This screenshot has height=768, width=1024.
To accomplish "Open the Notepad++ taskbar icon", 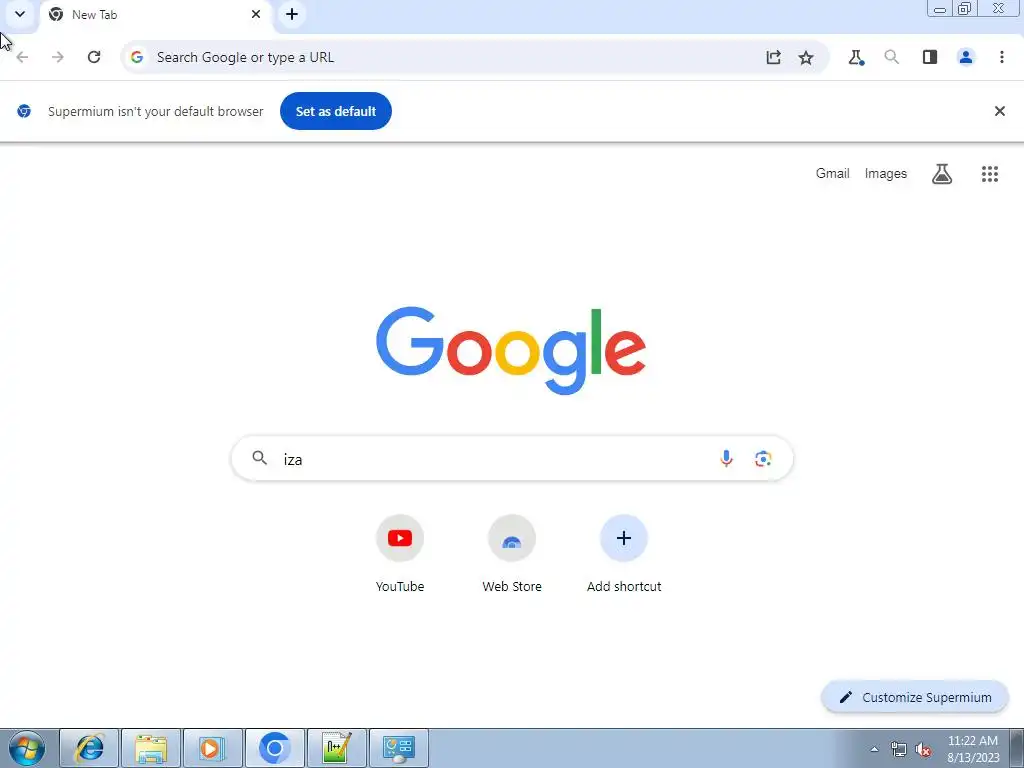I will (x=336, y=748).
